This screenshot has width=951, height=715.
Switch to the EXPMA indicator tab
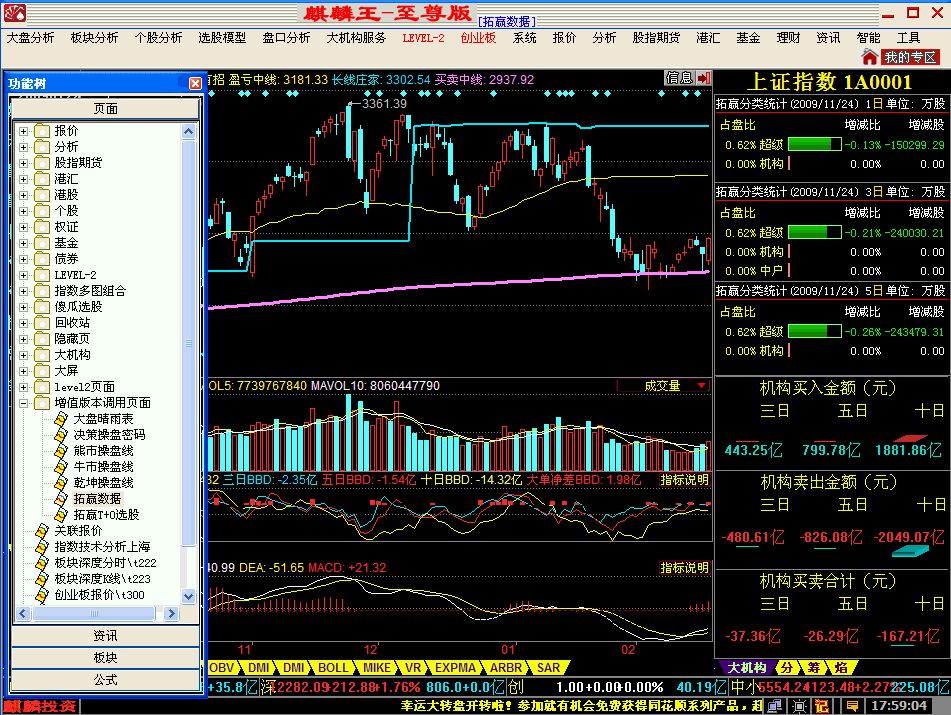[455, 668]
